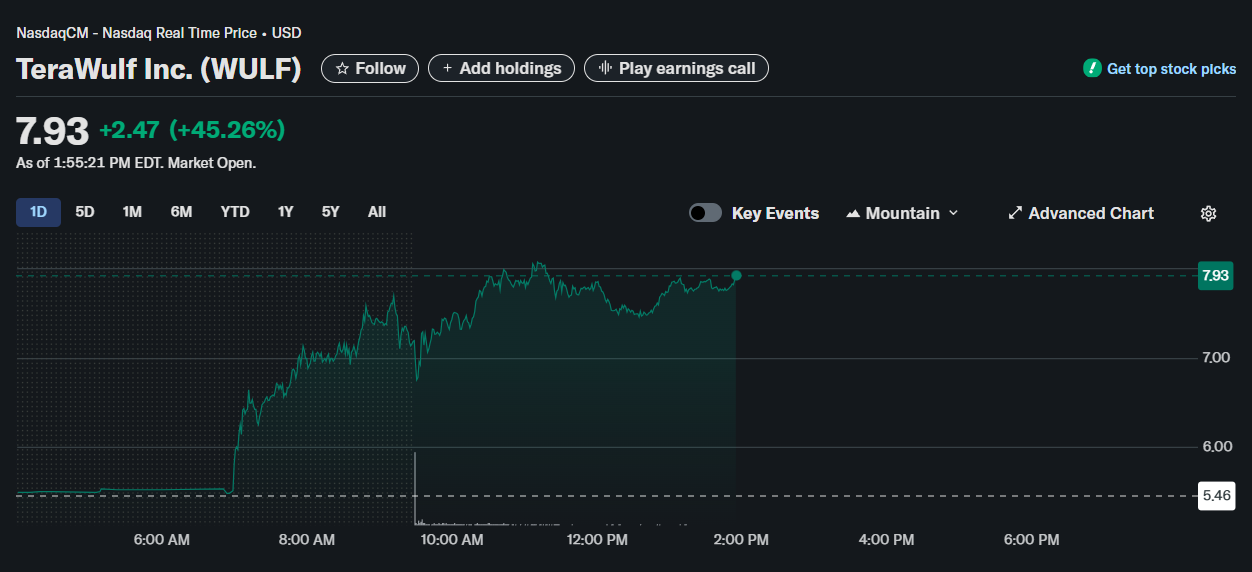Click the 5.46 previous close label

(1215, 495)
